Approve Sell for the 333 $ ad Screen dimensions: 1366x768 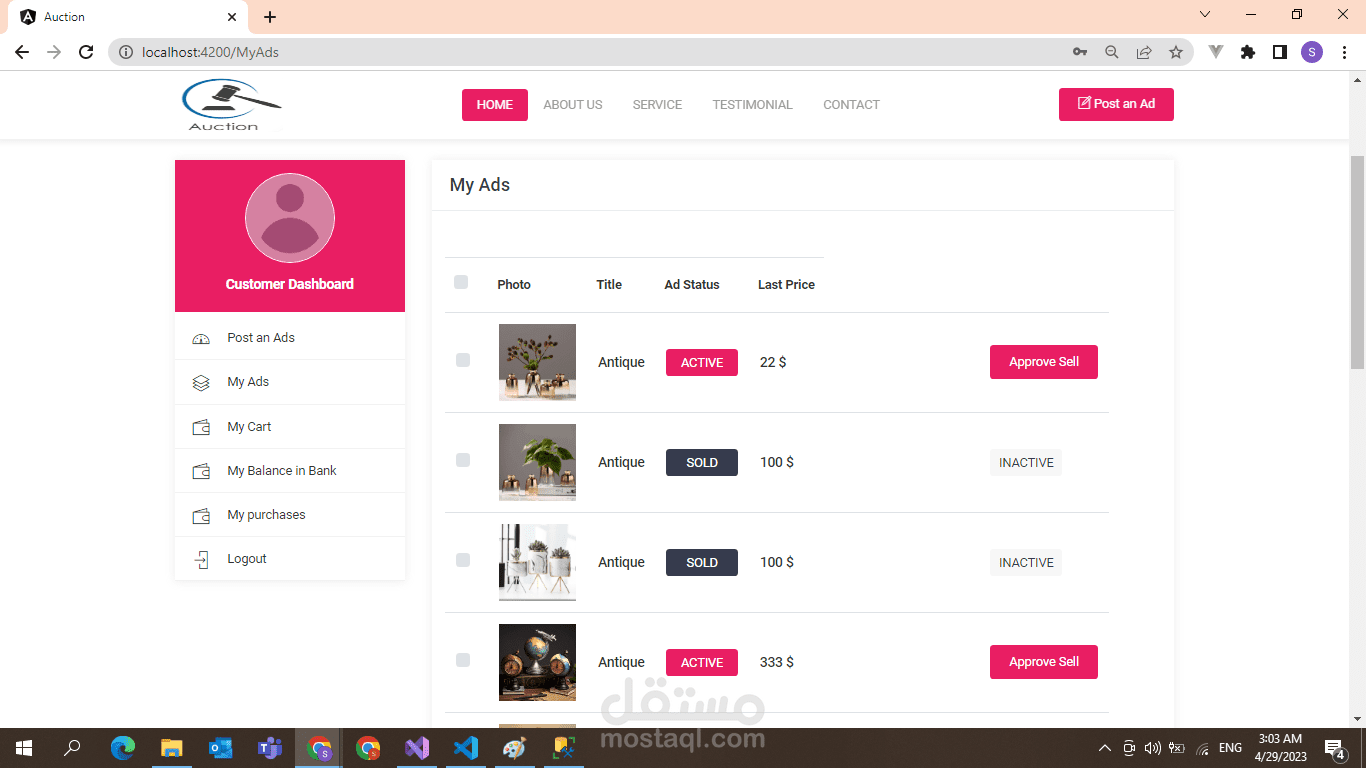[x=1044, y=662]
